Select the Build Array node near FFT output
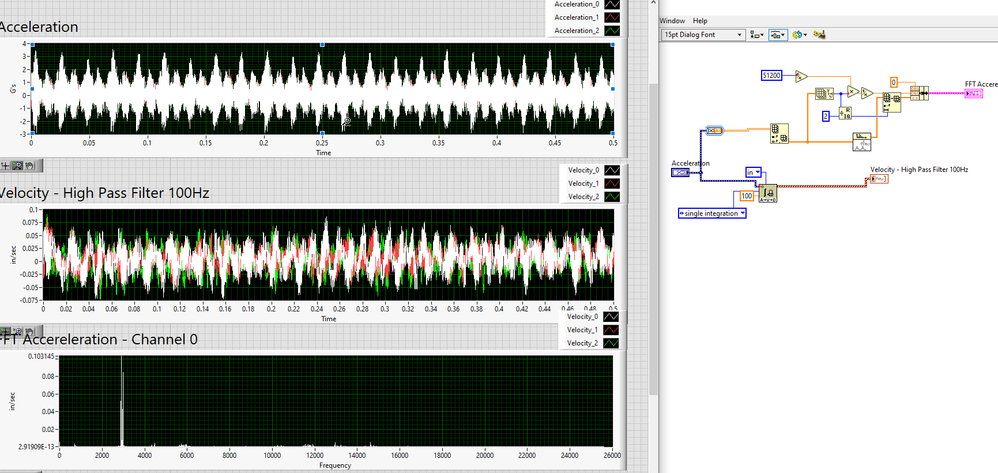Image resolution: width=998 pixels, height=473 pixels. point(915,93)
